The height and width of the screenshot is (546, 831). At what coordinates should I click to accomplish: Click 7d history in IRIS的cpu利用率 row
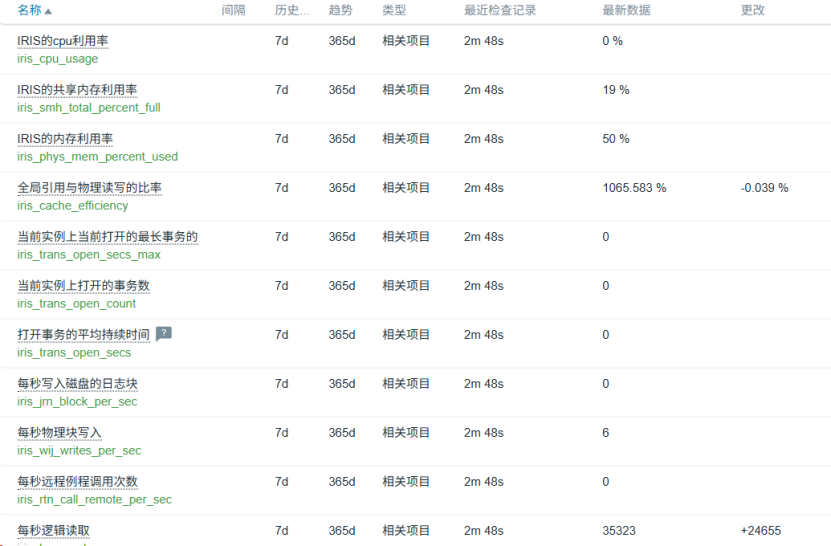point(281,41)
